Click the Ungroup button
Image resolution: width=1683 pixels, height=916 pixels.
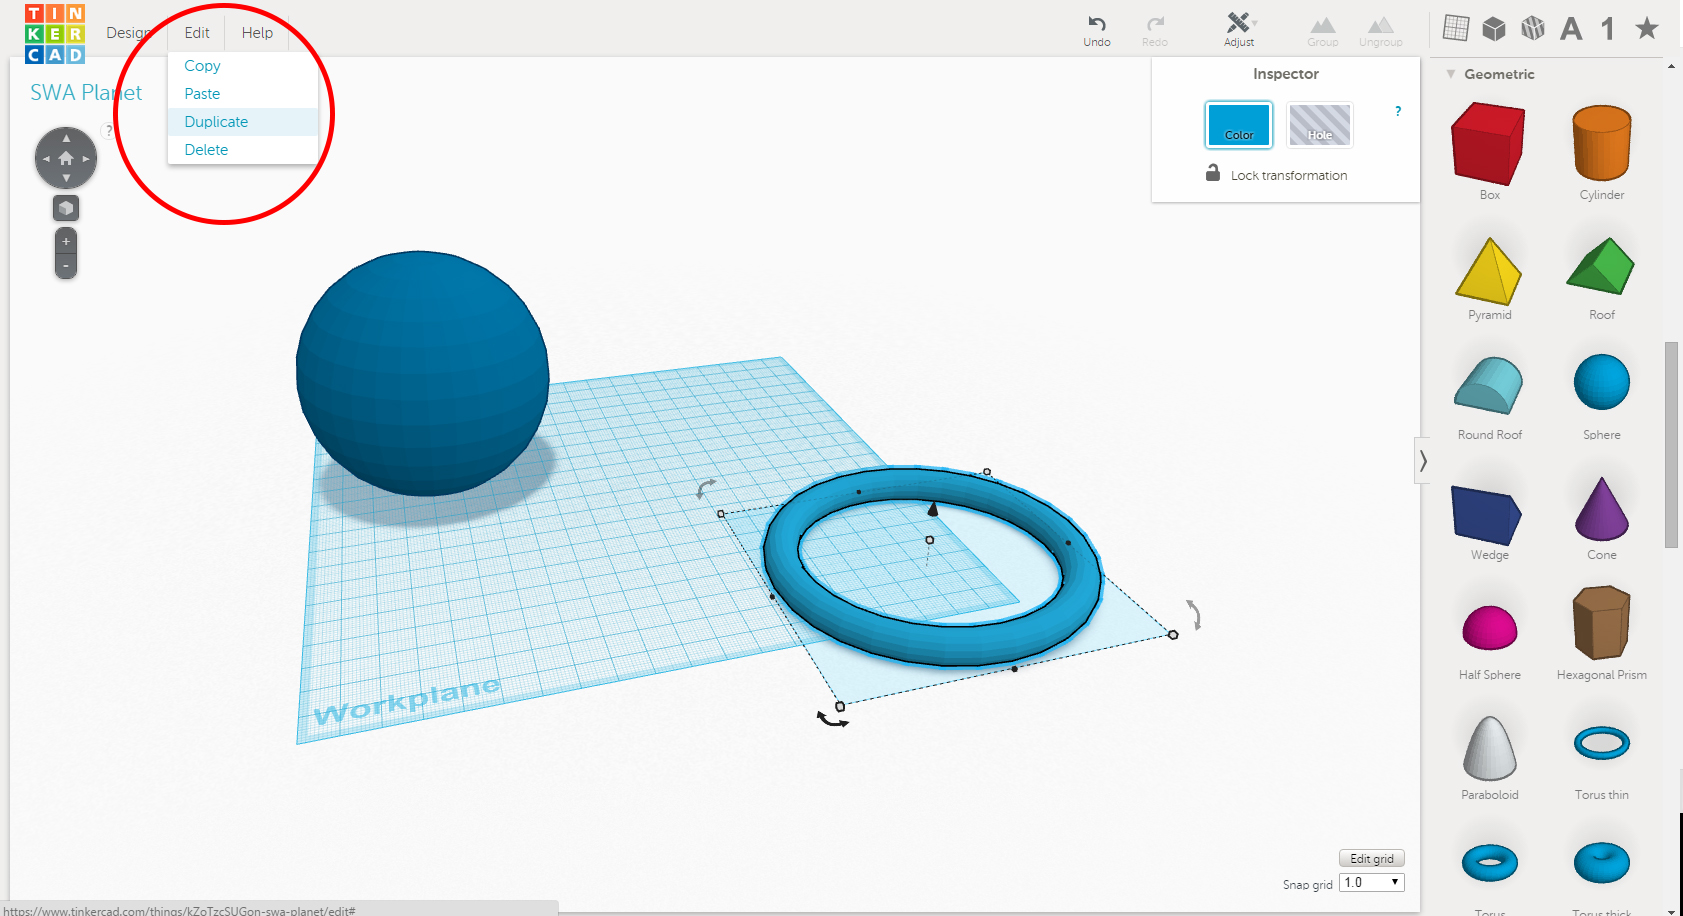coord(1380,30)
